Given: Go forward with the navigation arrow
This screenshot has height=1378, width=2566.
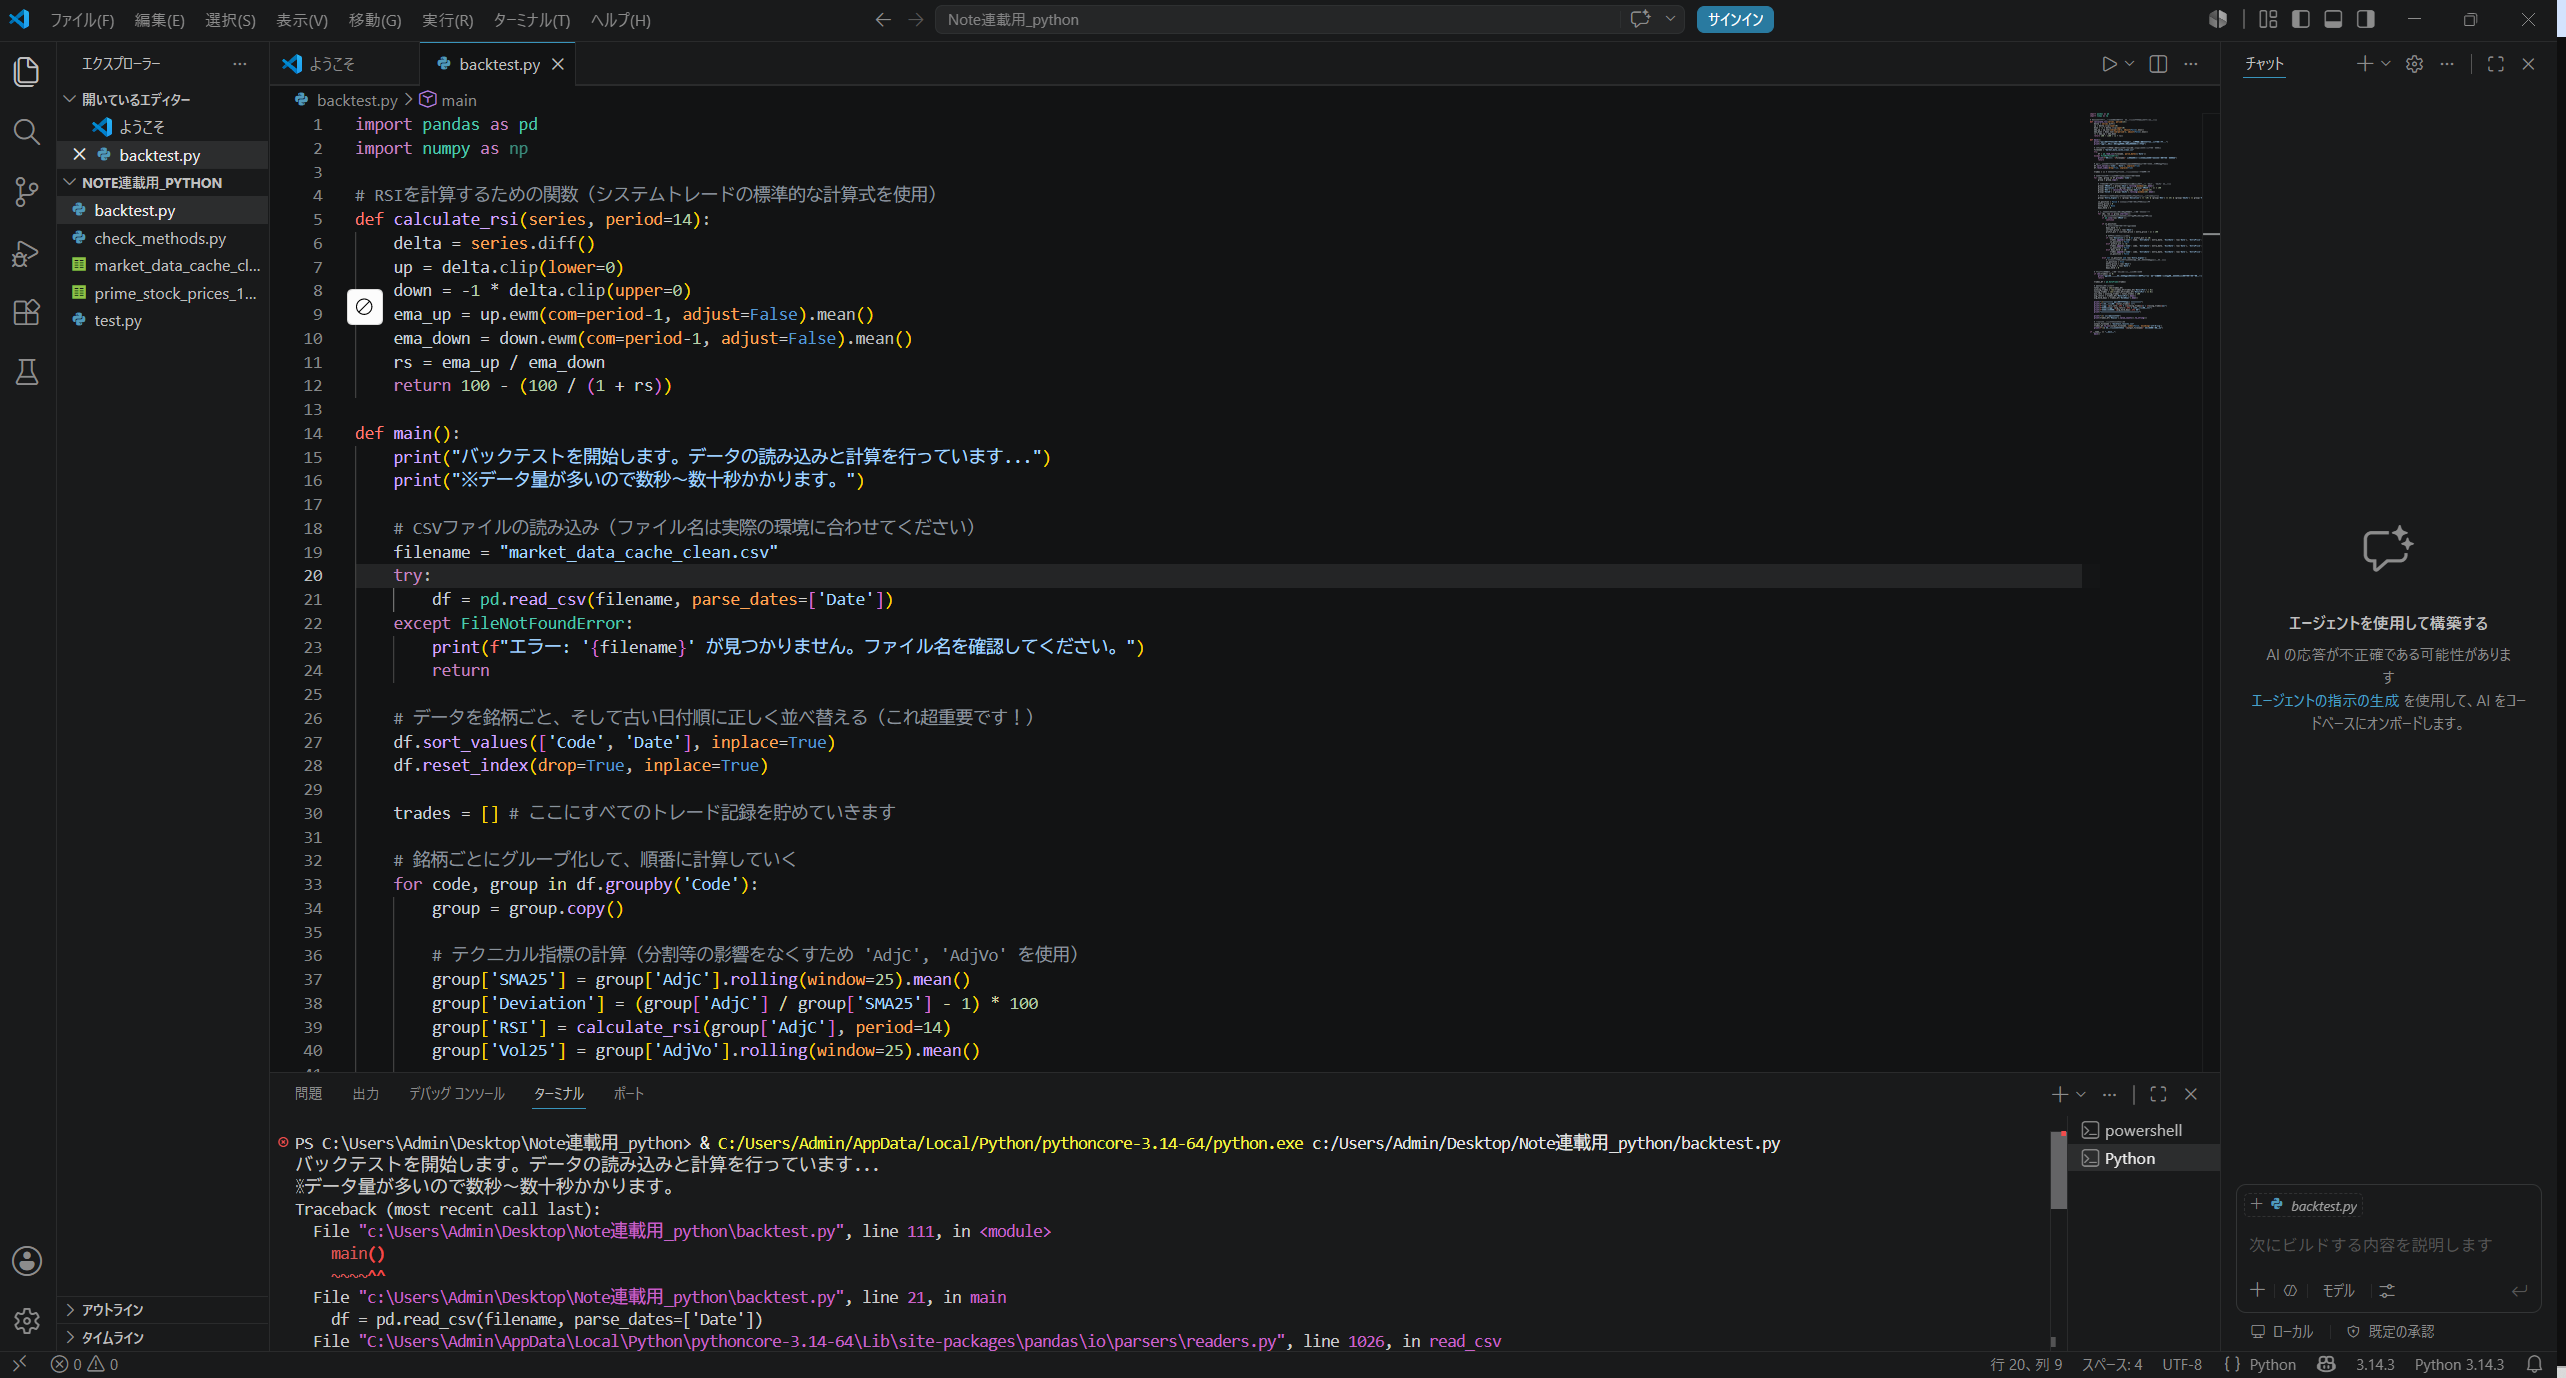Looking at the screenshot, I should [916, 20].
